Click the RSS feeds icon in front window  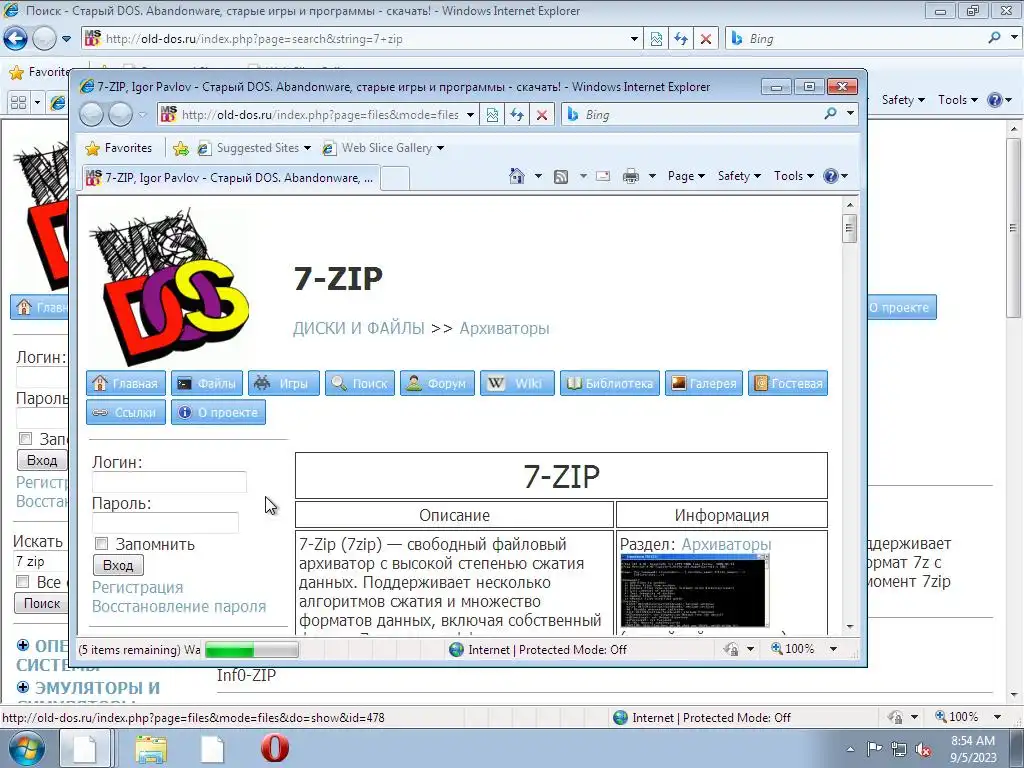[560, 176]
